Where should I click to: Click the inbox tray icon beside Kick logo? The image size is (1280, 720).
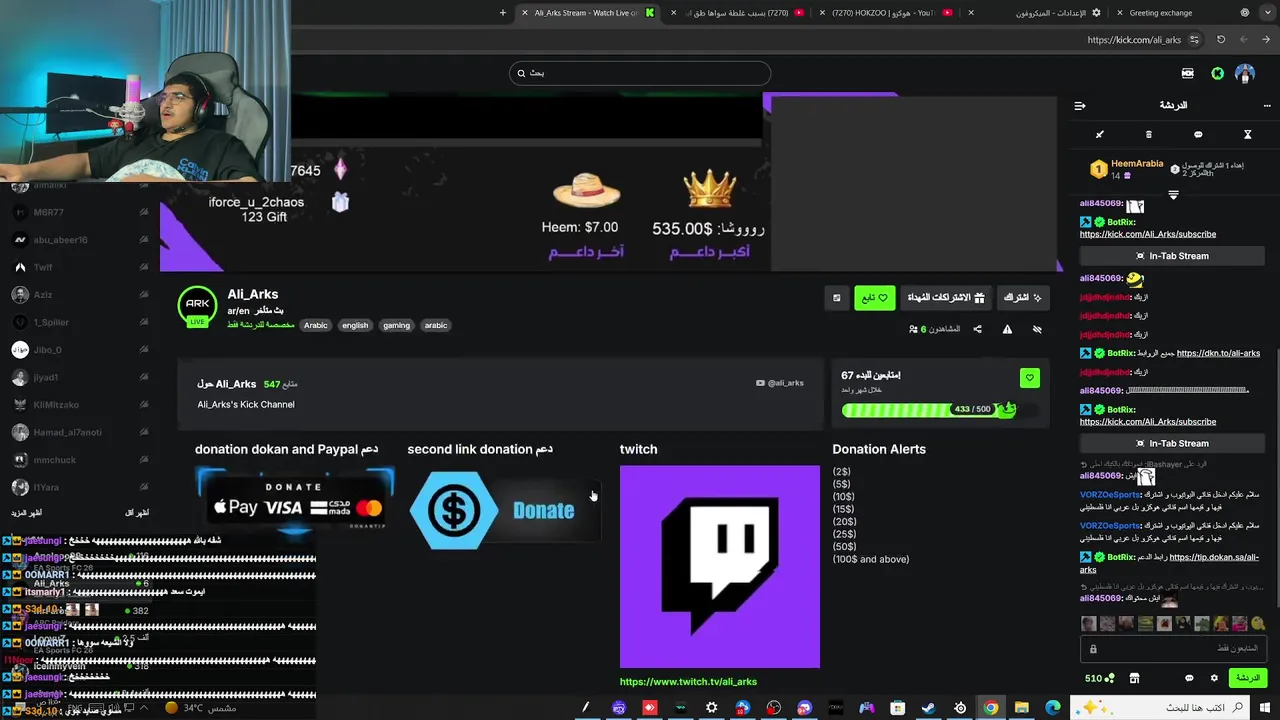1187,73
